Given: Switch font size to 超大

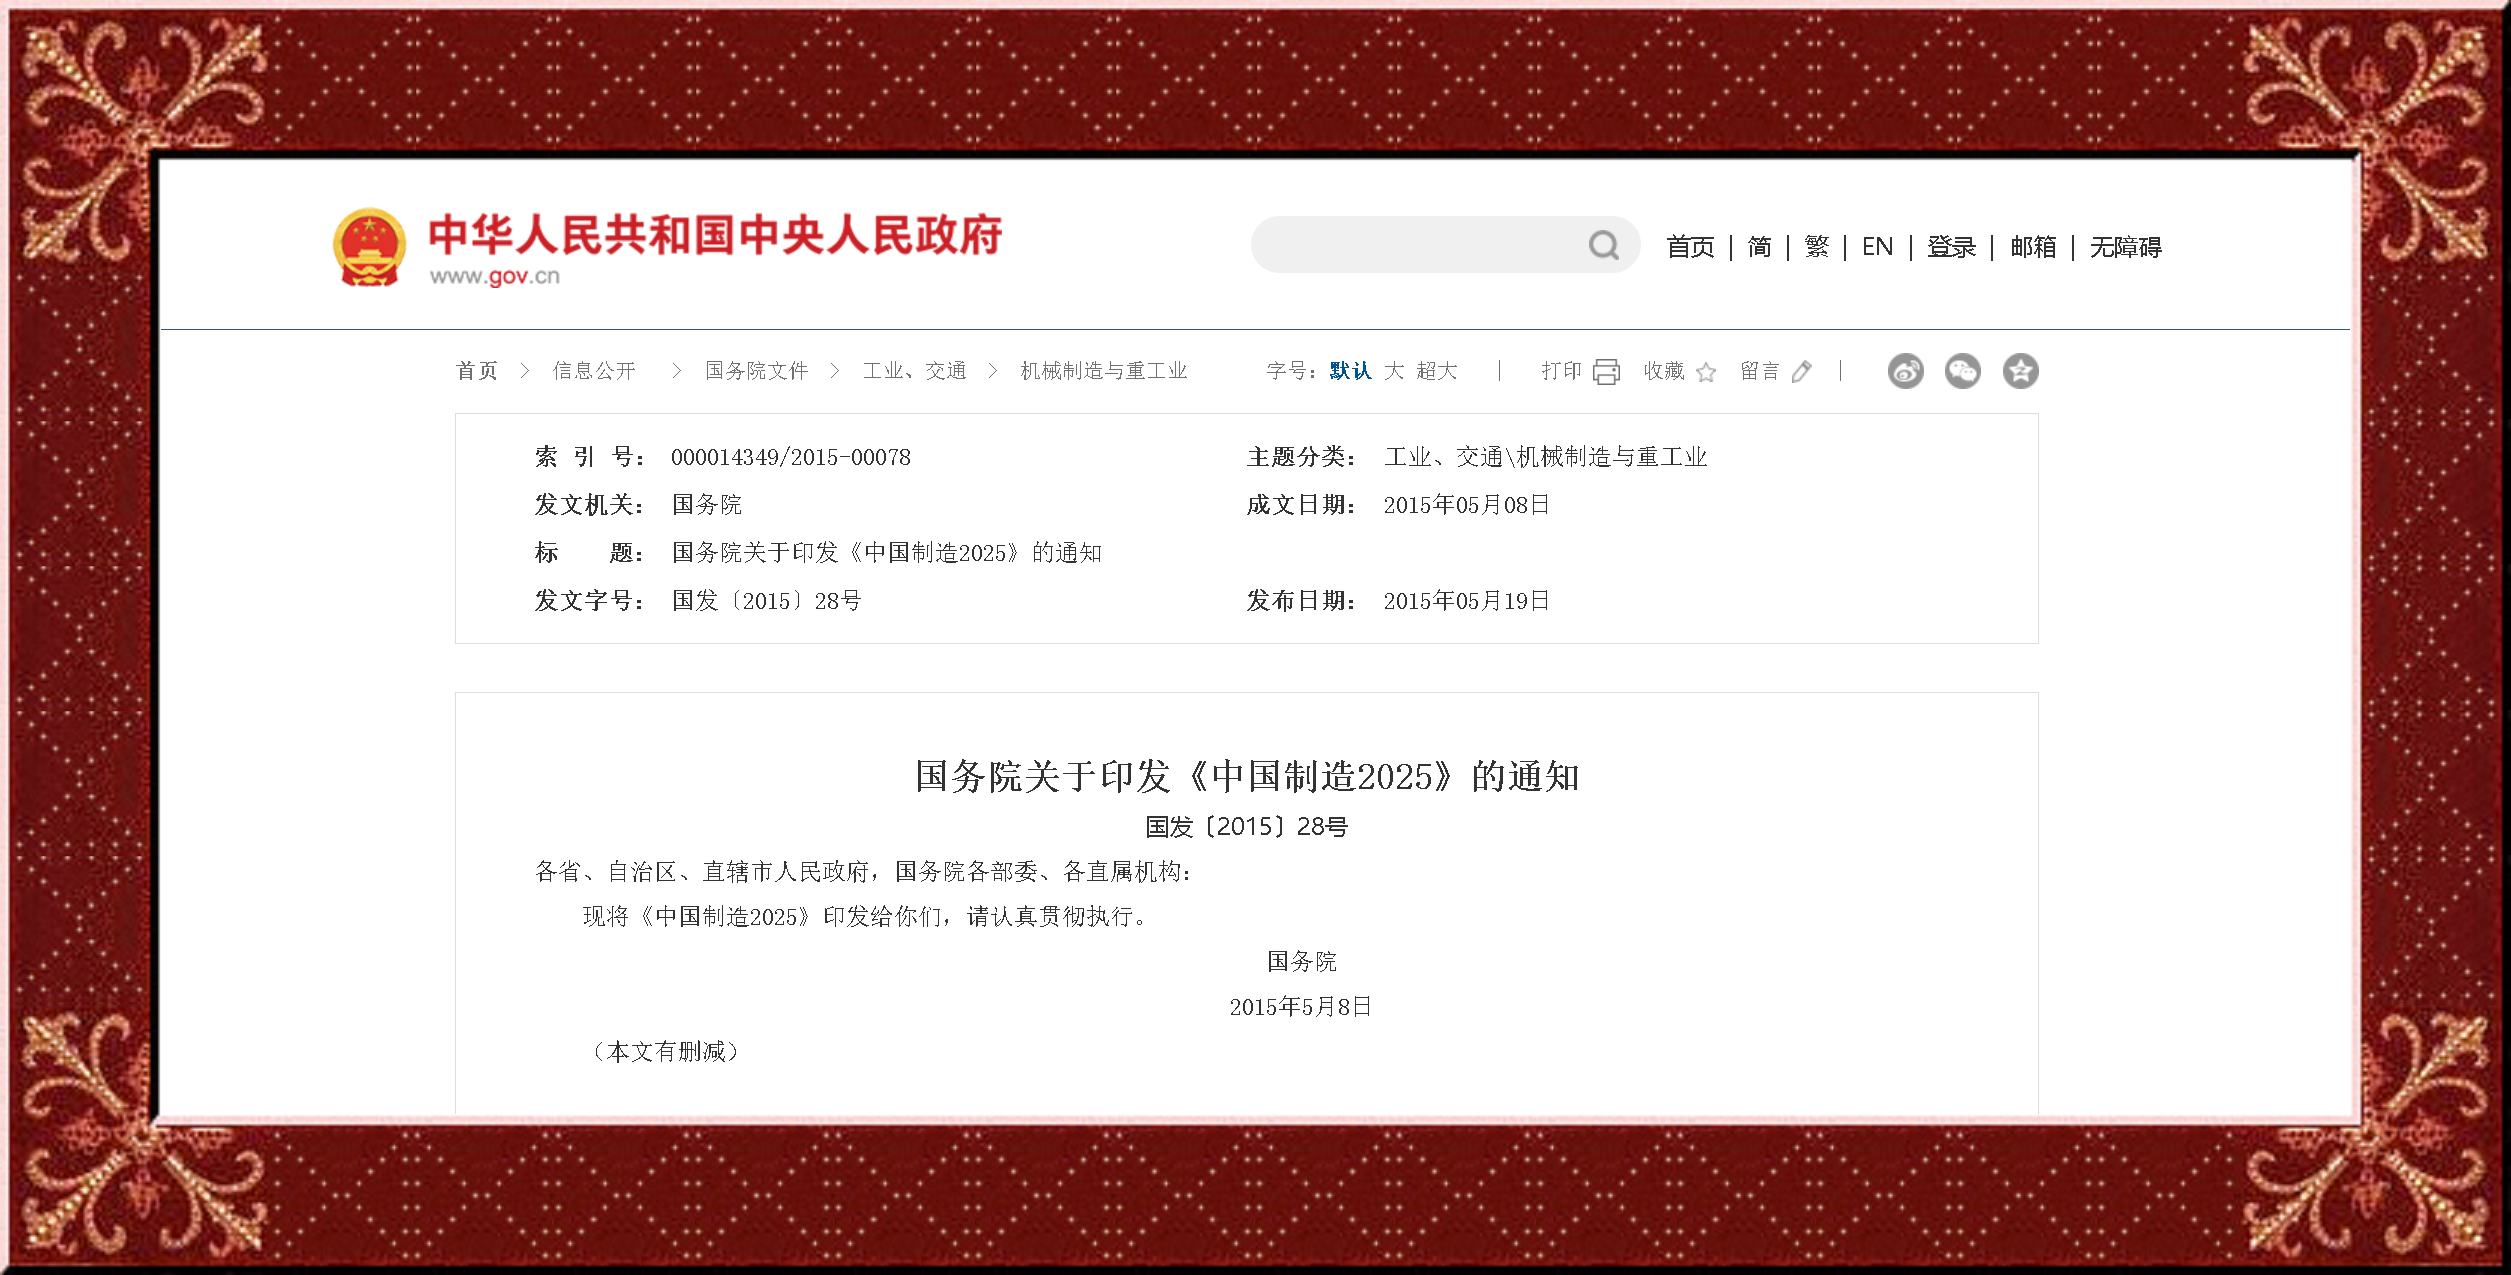Looking at the screenshot, I should (1437, 371).
